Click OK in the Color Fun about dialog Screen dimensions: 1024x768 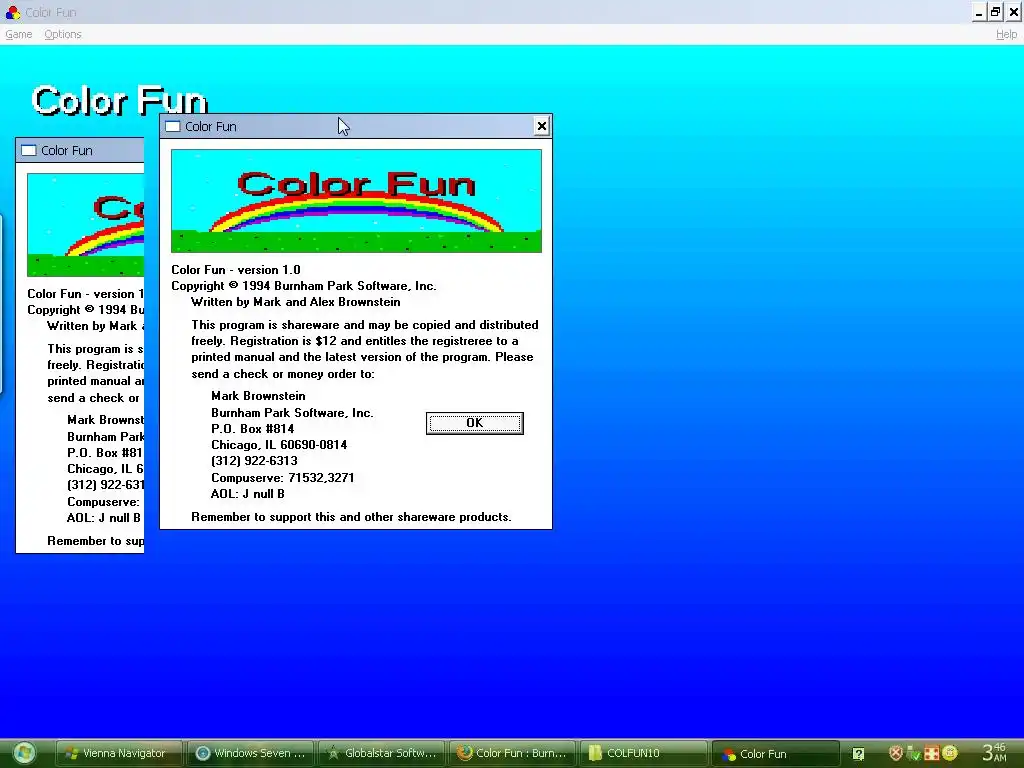coord(475,423)
